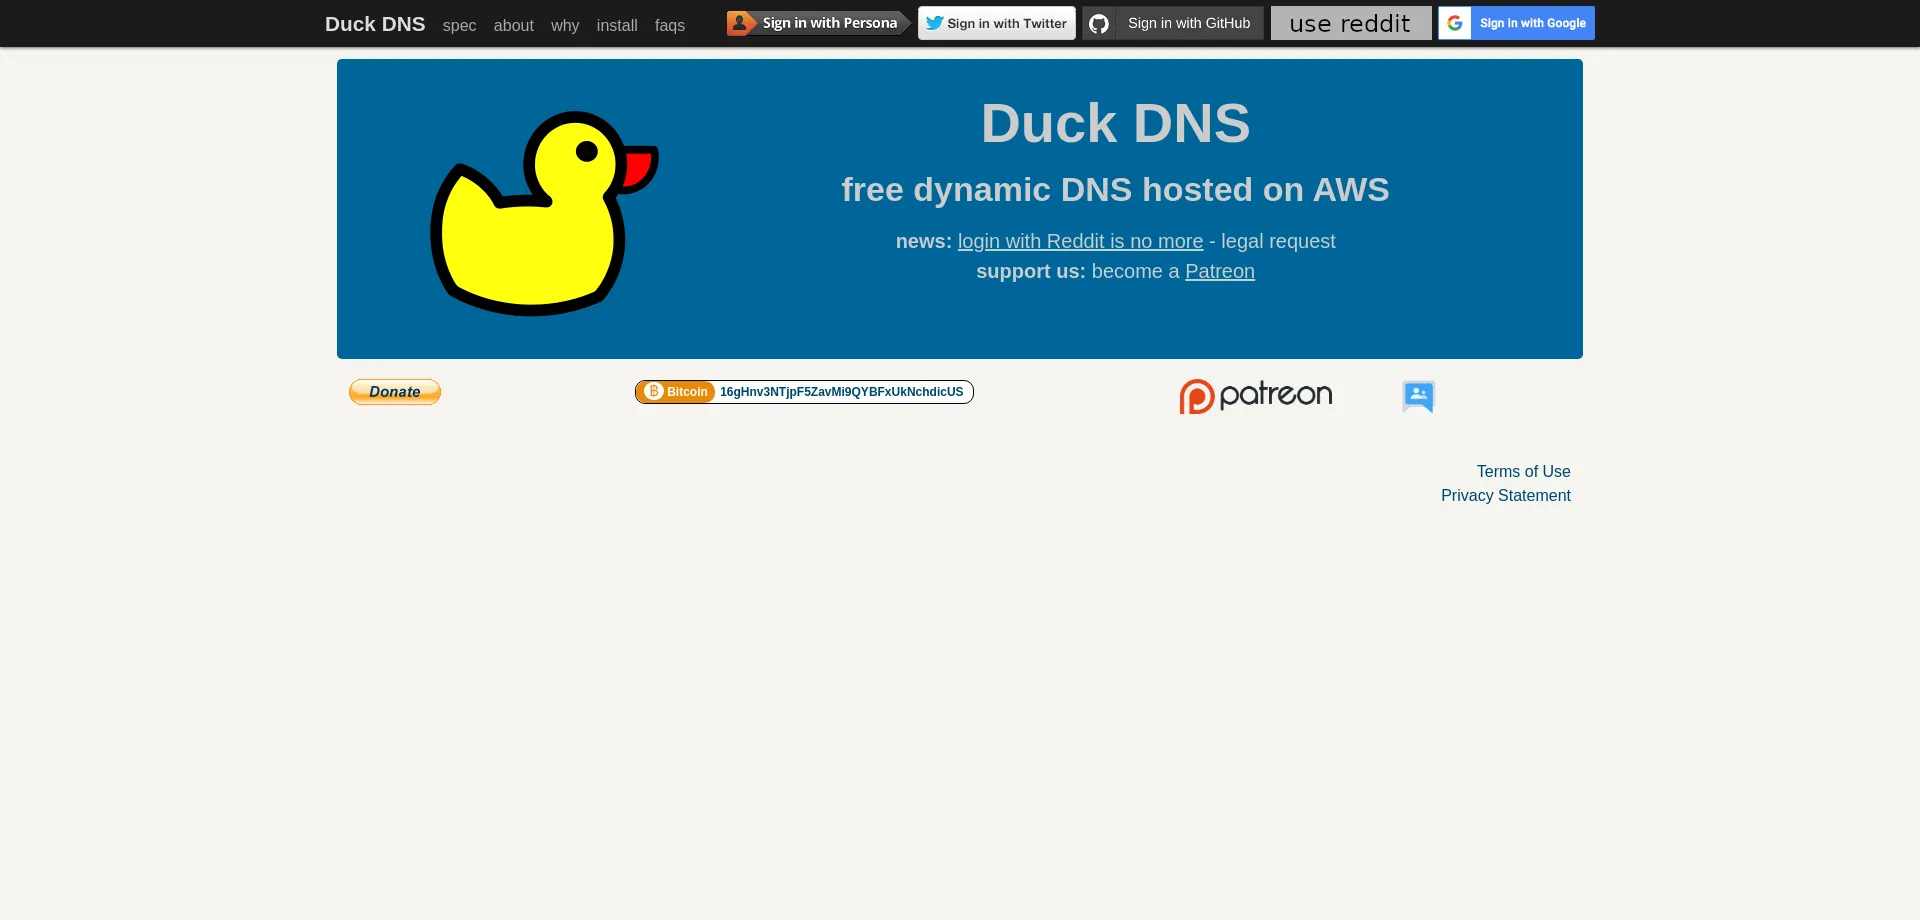Sign in with GitHub
Screen dimensions: 1920x920
point(1173,23)
